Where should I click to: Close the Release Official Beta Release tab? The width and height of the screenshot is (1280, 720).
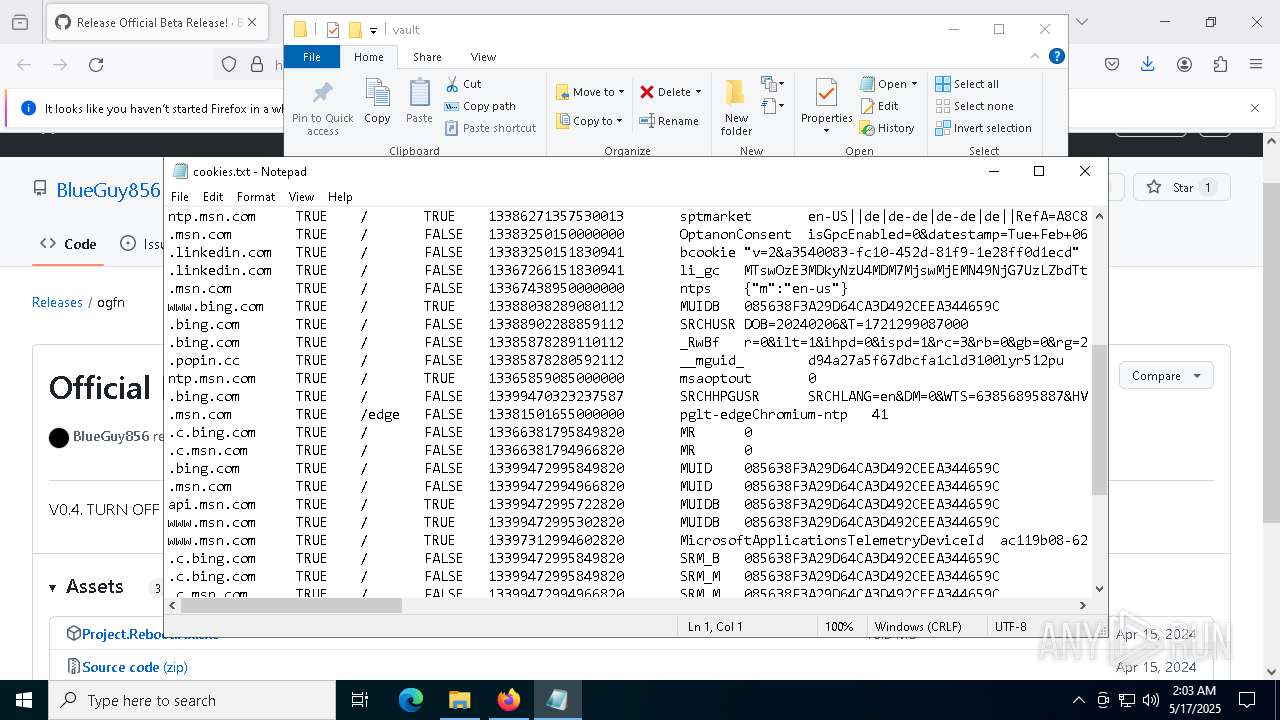point(252,22)
